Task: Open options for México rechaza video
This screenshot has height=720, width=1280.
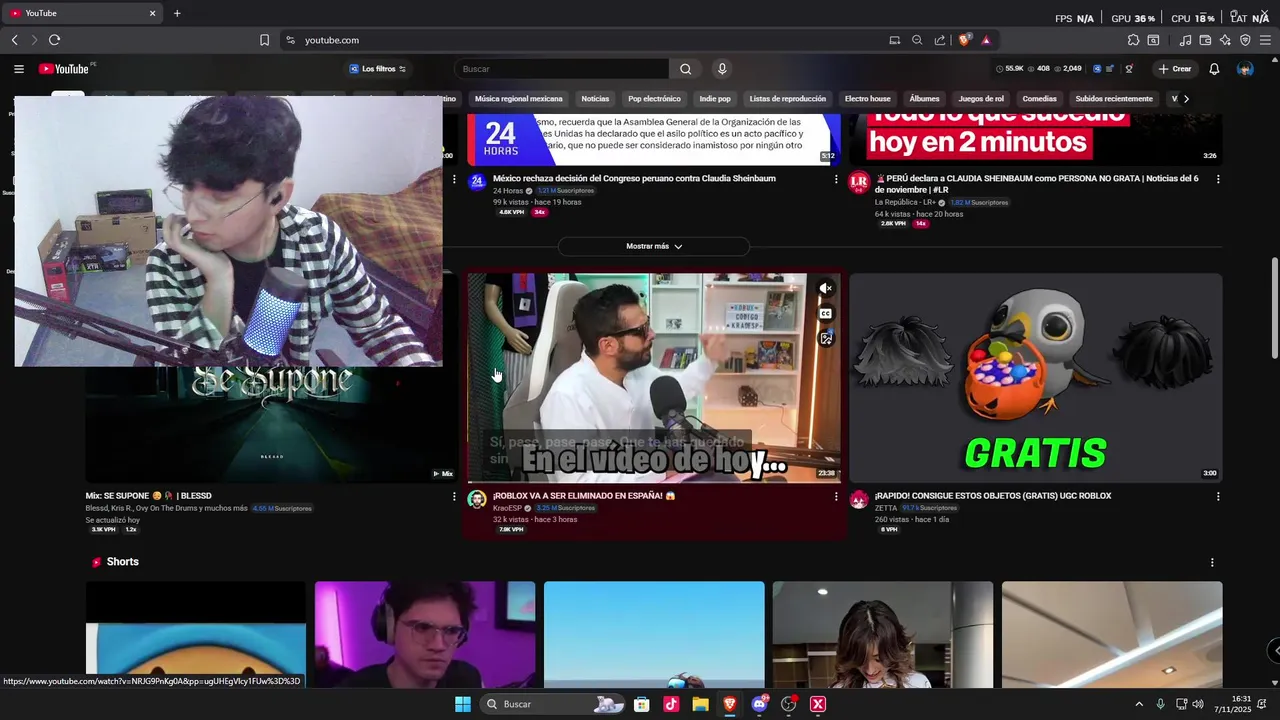Action: point(836,179)
